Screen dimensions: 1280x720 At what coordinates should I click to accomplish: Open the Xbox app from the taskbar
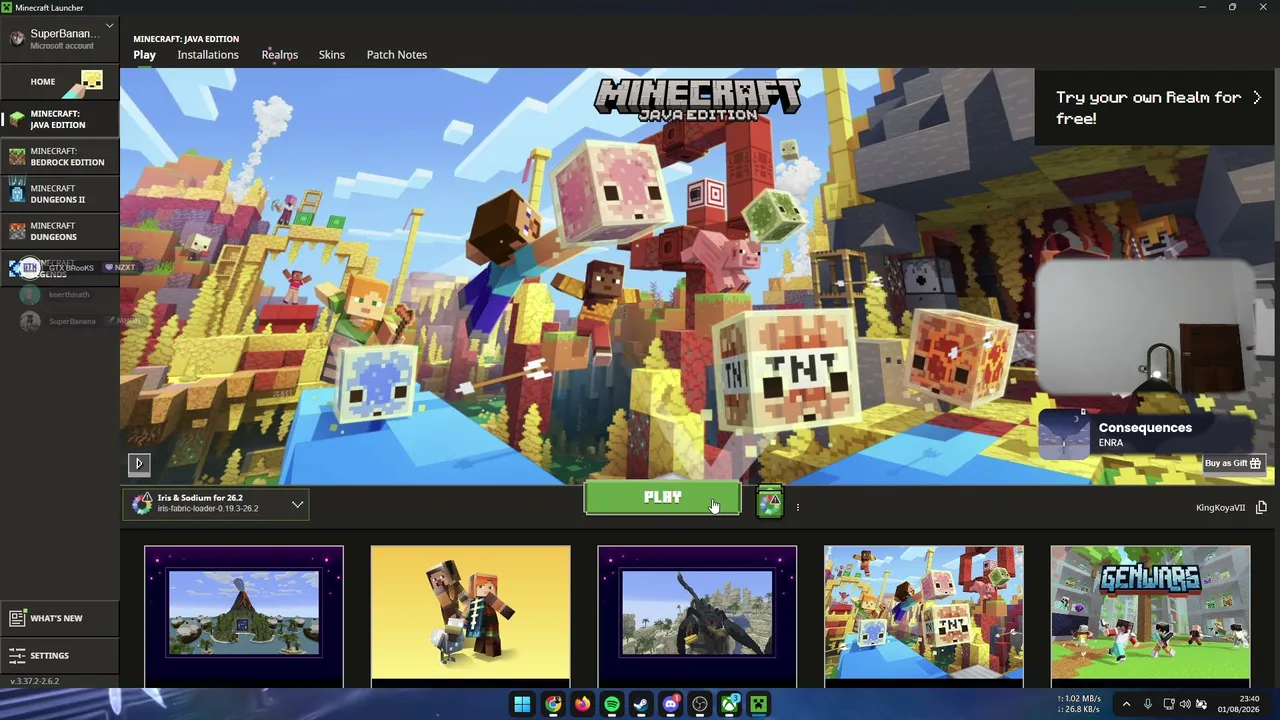click(x=730, y=705)
